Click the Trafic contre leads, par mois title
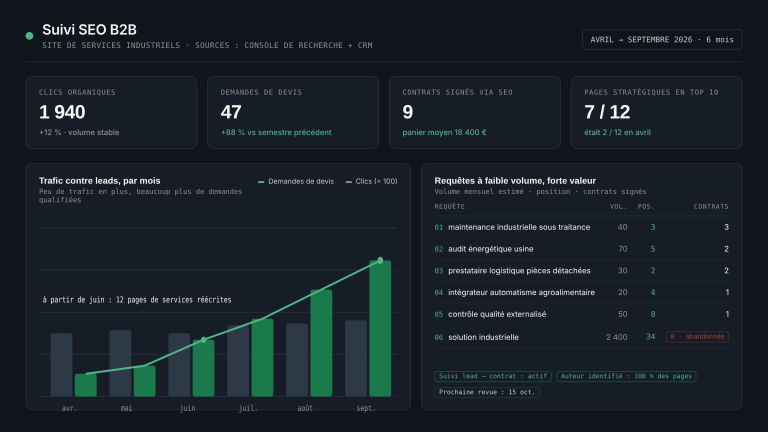Screen dimensions: 768x432 coord(99,181)
